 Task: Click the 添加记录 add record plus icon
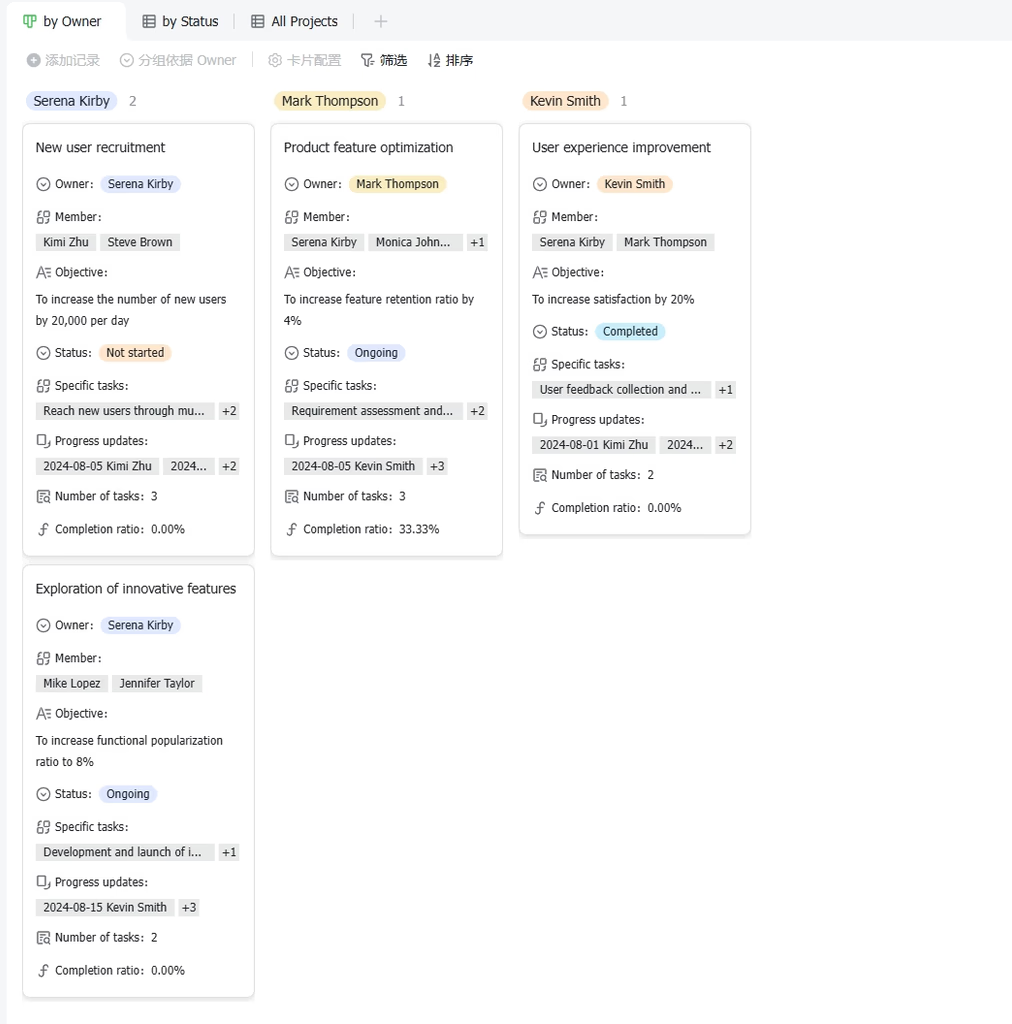[x=33, y=60]
